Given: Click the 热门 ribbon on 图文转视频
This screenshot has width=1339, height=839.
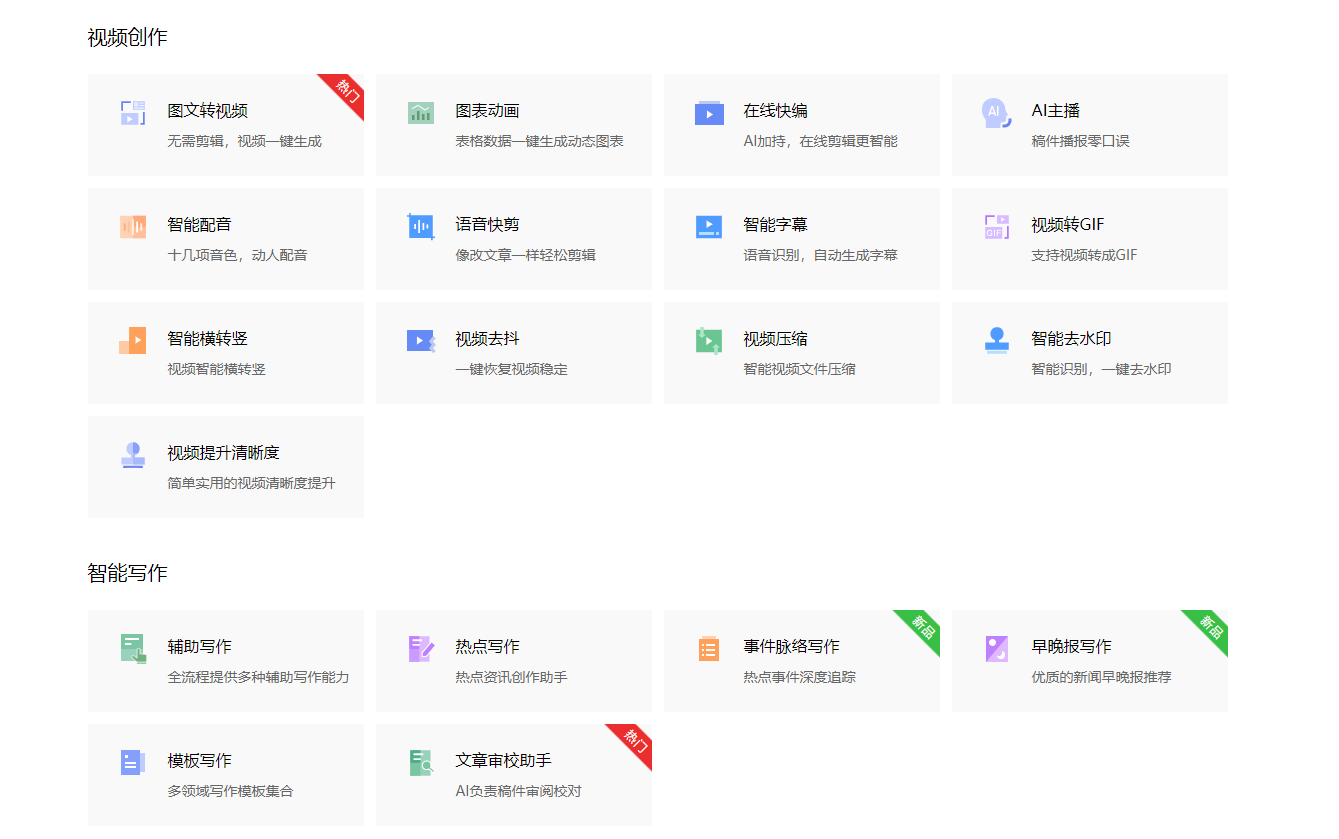Looking at the screenshot, I should (346, 92).
